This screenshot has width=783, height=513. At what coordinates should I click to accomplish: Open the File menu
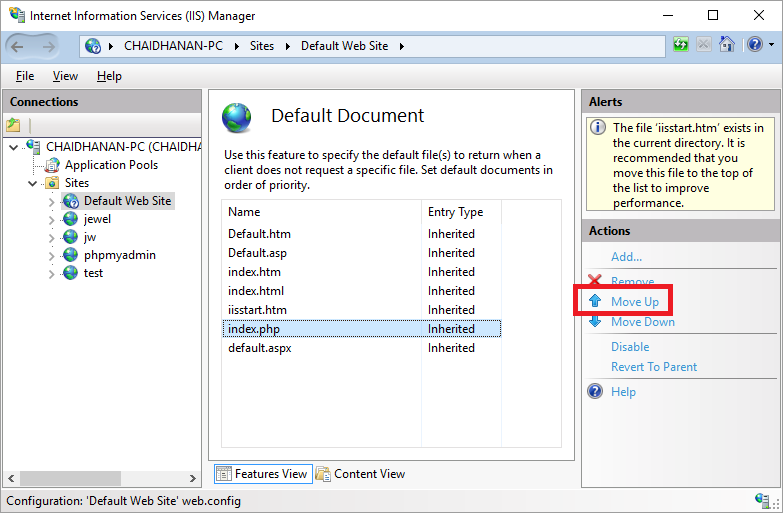[x=25, y=76]
